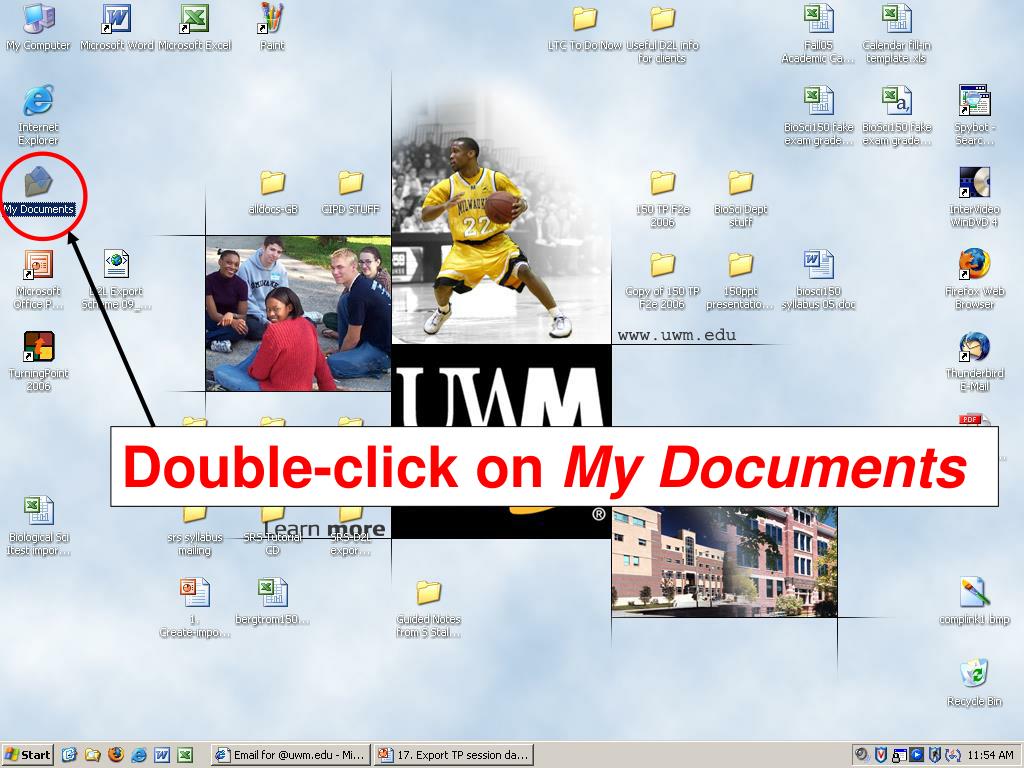Click the srs syllabus mailing folder label
The image size is (1024, 768).
(x=195, y=543)
